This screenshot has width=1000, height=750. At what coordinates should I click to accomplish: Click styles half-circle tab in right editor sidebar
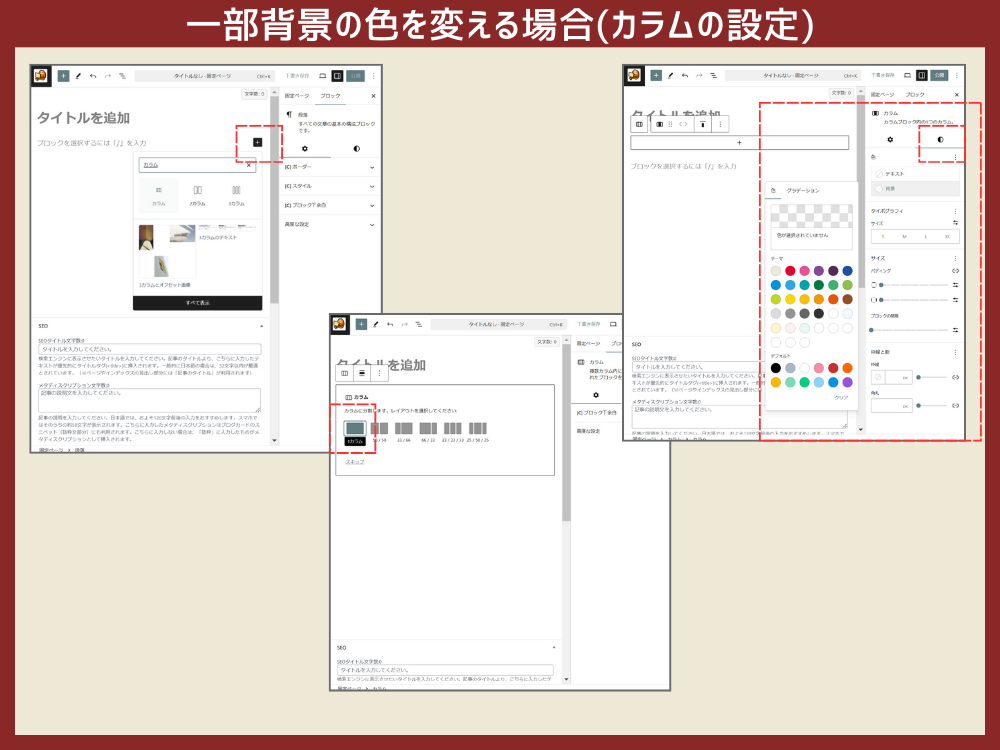click(x=940, y=140)
